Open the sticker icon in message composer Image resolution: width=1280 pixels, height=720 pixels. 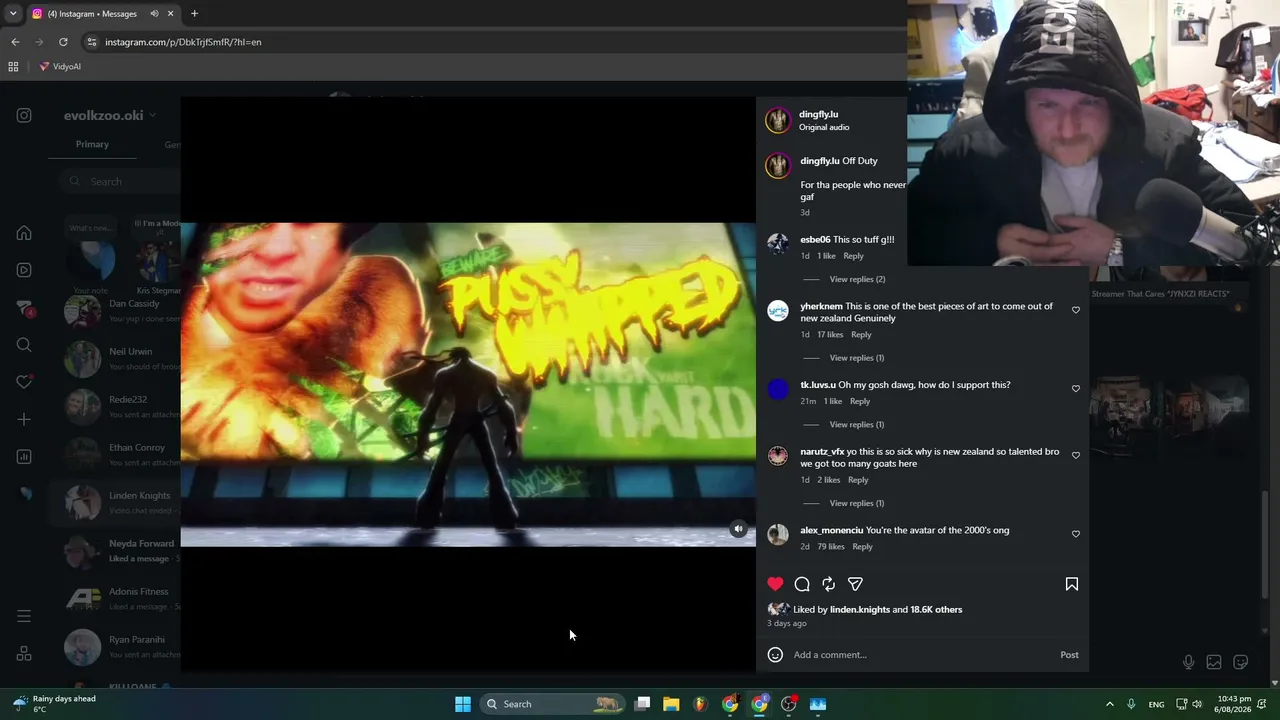[1241, 662]
